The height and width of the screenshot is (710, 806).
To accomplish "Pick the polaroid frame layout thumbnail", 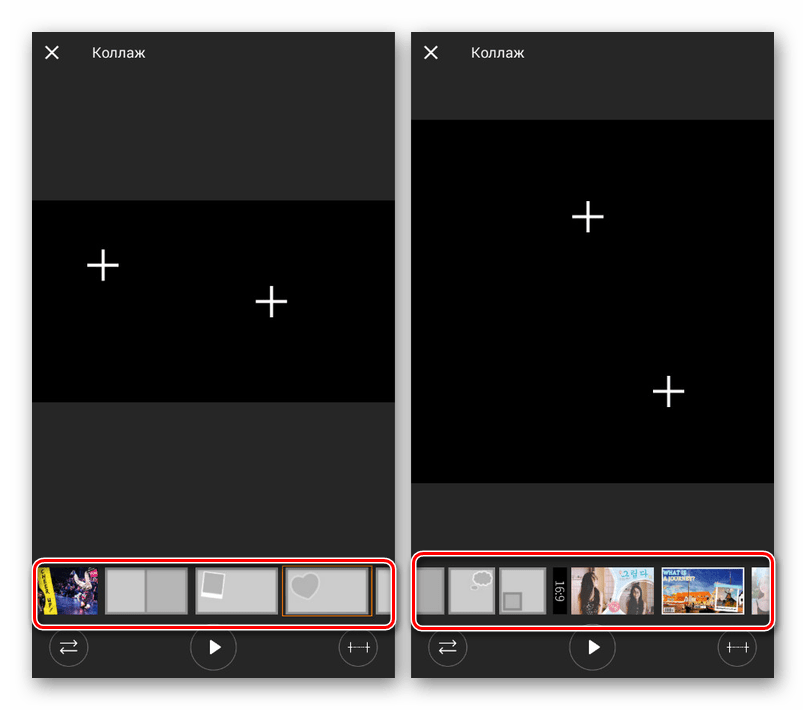I will pyautogui.click(x=236, y=591).
